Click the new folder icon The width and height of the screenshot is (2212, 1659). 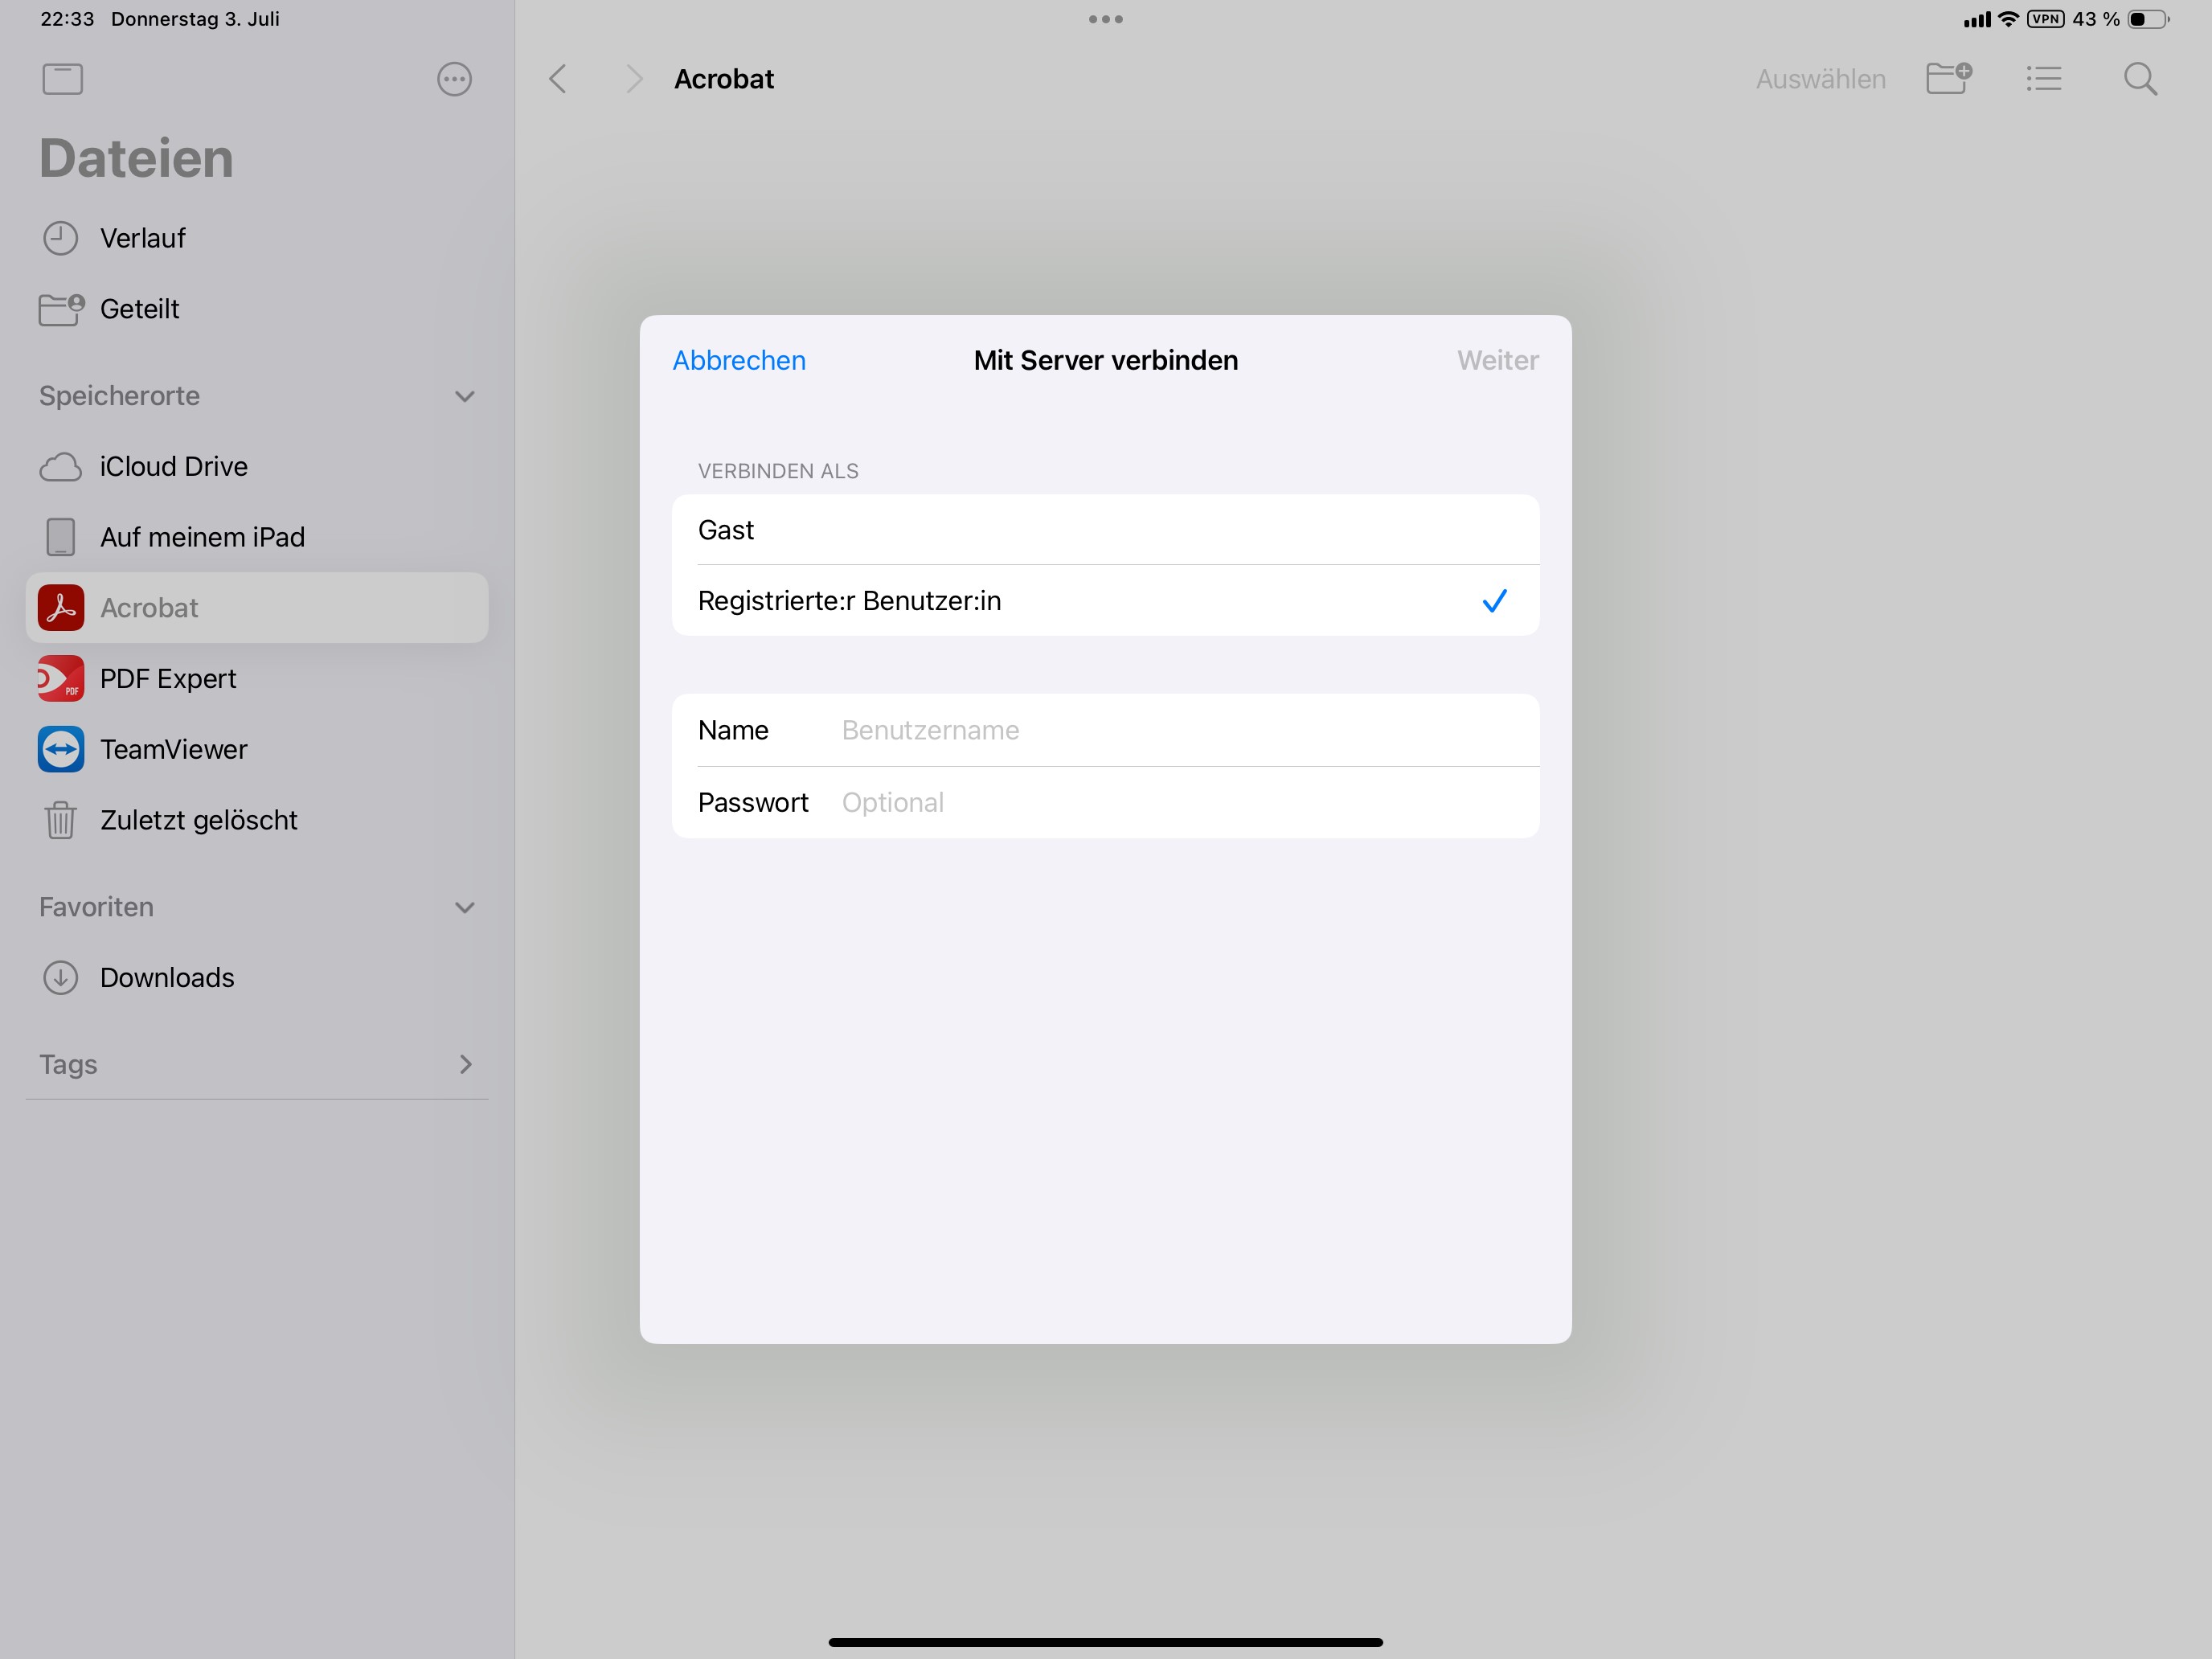(x=1948, y=78)
